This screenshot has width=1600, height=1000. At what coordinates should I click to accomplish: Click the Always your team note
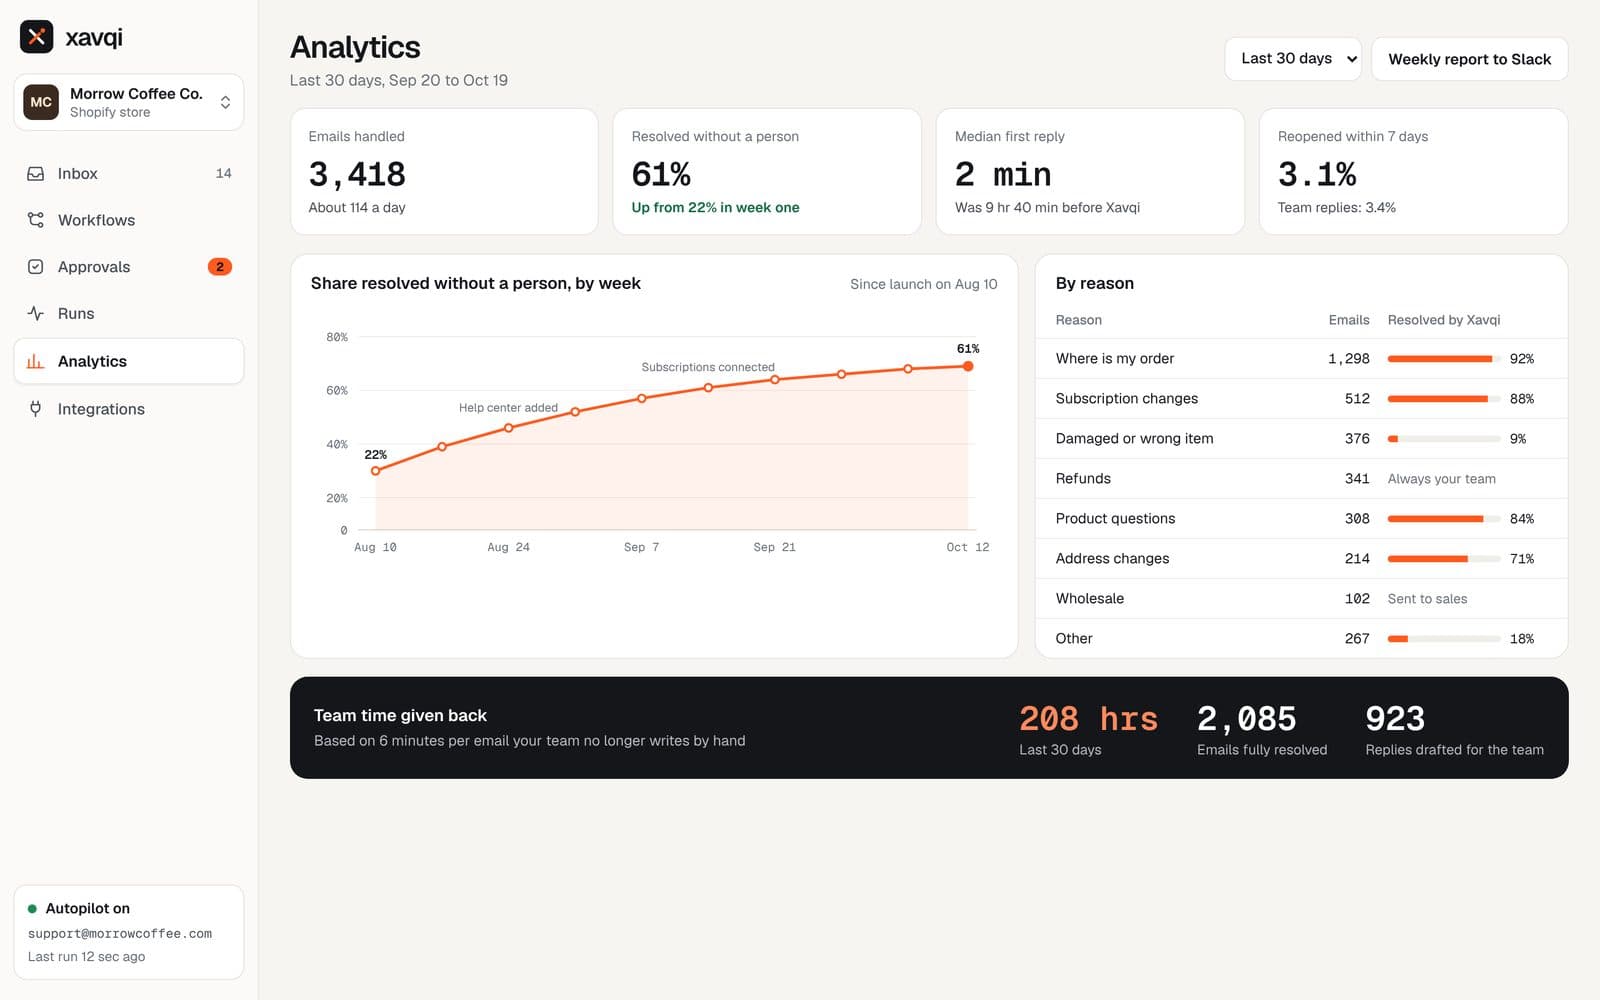(x=1442, y=479)
